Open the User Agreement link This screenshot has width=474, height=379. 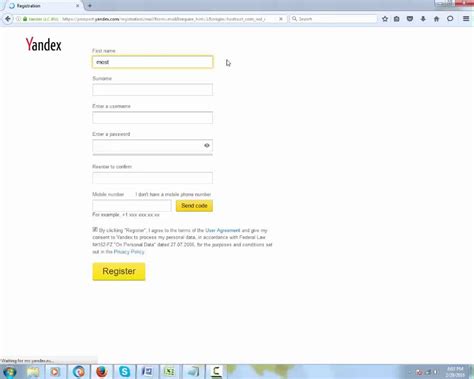point(223,230)
